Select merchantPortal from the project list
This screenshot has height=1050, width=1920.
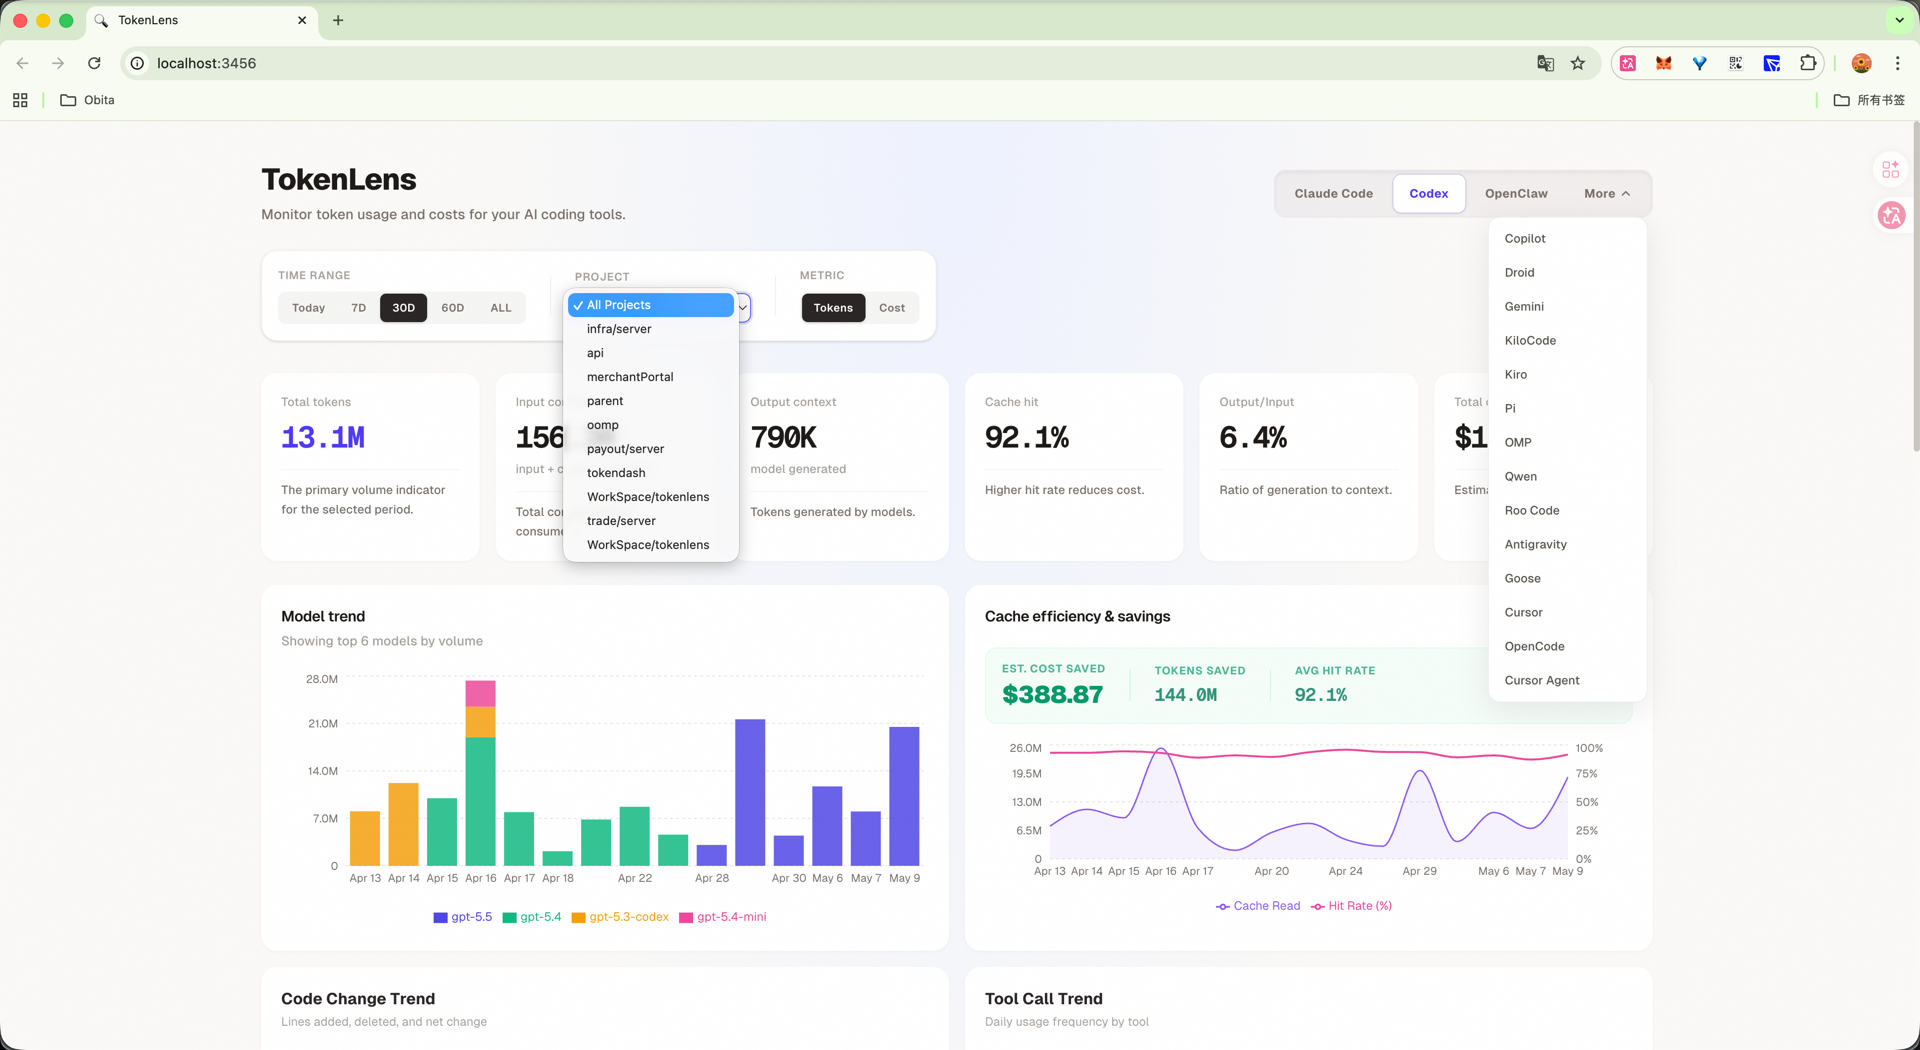[651, 377]
